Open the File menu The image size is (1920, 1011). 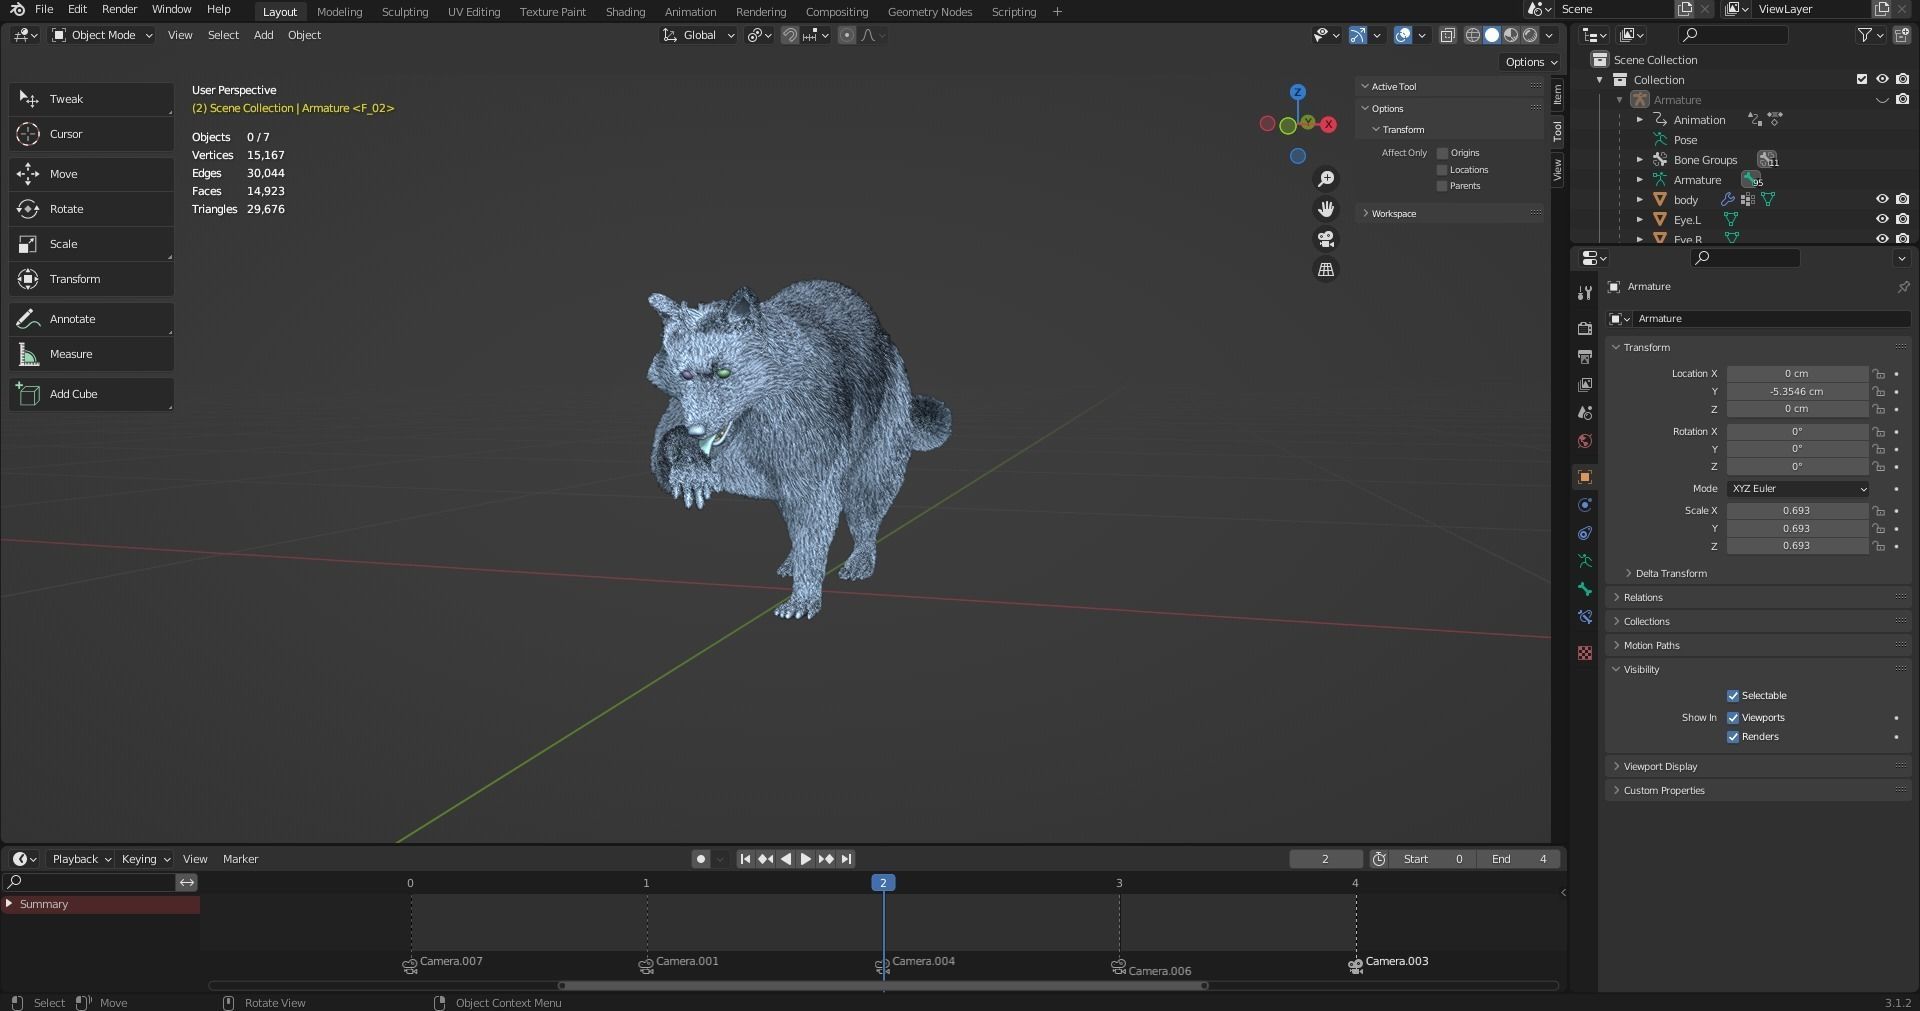point(44,9)
